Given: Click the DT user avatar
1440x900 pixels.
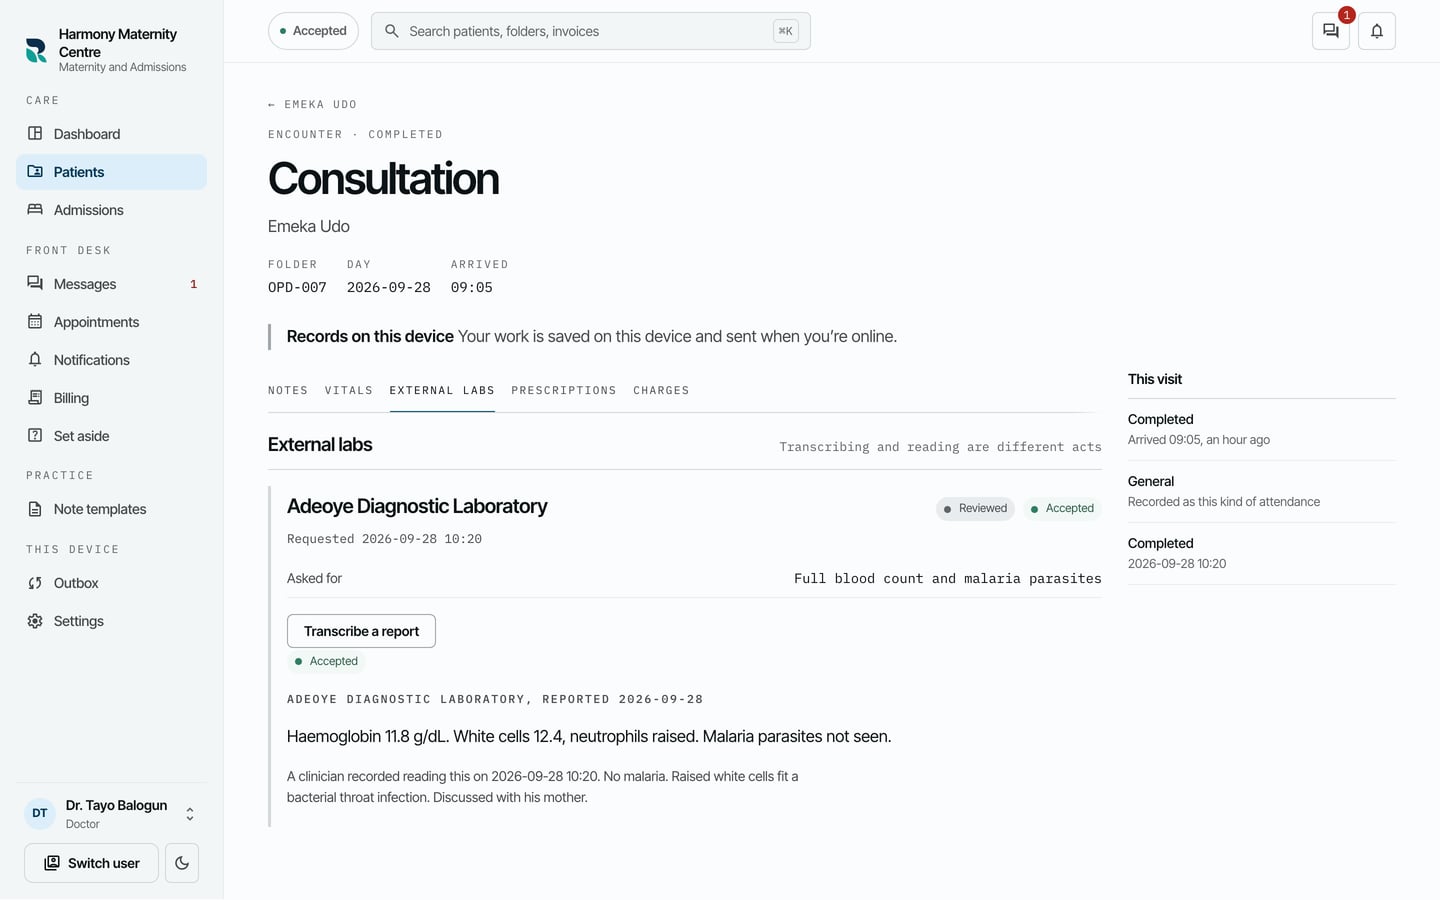Looking at the screenshot, I should point(40,813).
